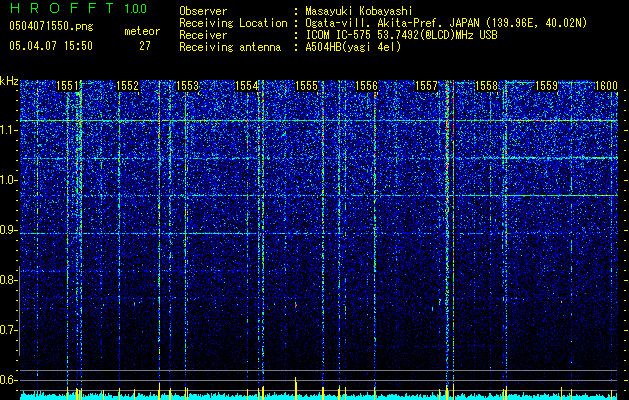Click the 1.1 frequency axis label

coord(8,130)
